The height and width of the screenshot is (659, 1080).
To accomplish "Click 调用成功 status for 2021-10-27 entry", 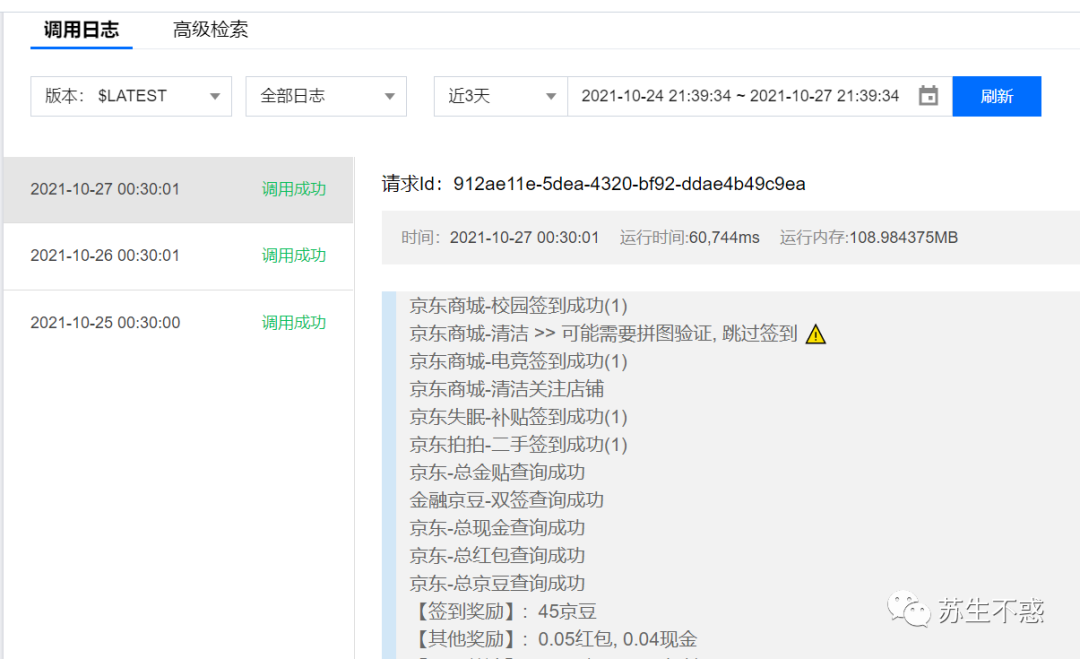I will tap(293, 189).
